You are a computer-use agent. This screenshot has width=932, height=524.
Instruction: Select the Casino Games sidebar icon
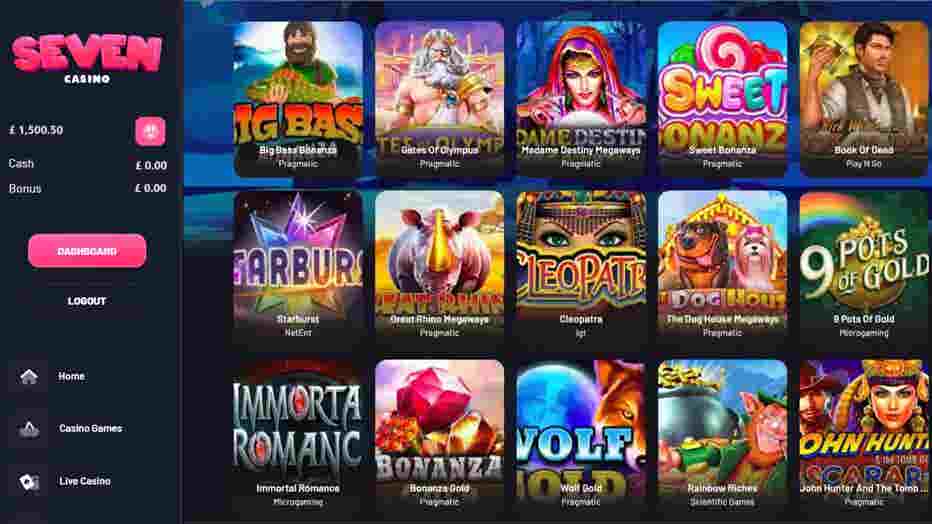29,428
